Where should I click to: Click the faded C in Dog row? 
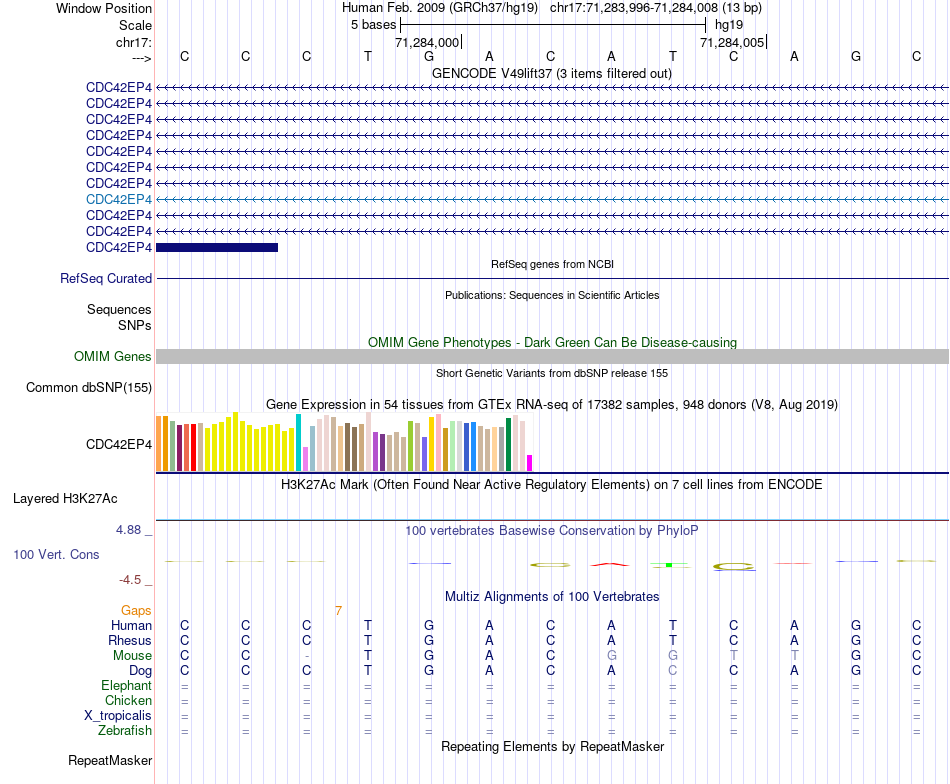[x=673, y=671]
